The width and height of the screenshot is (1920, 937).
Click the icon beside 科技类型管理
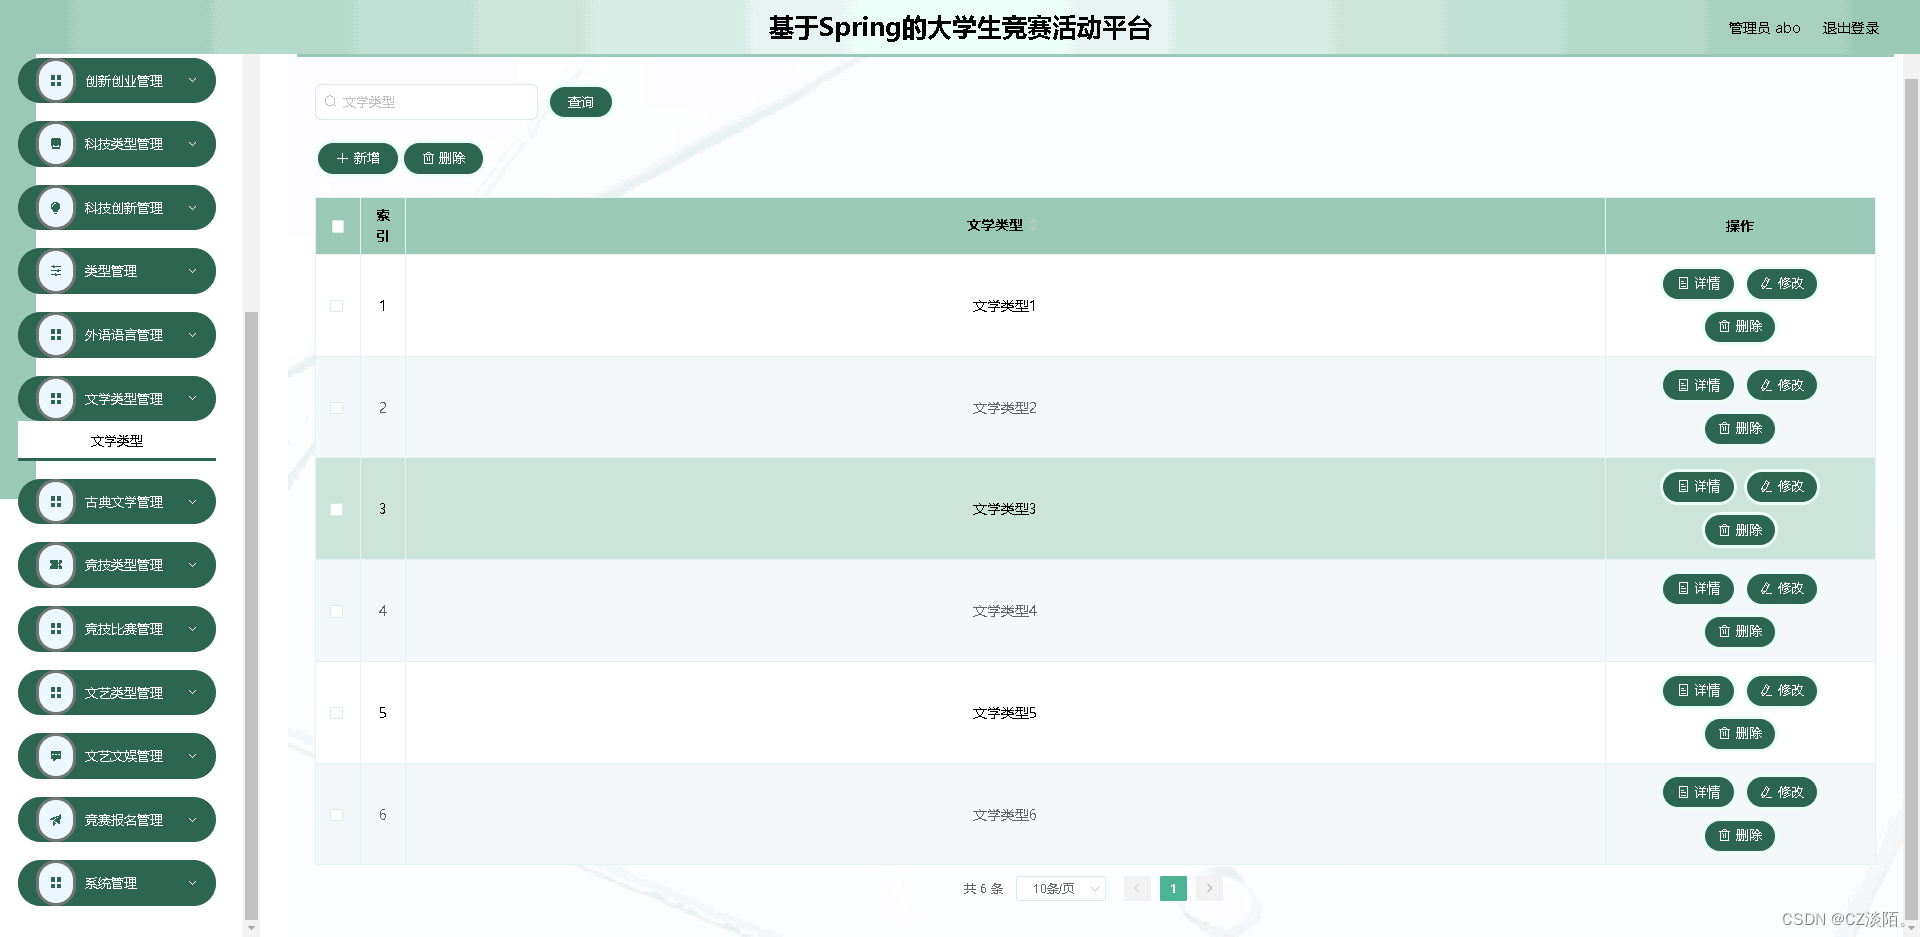tap(56, 144)
